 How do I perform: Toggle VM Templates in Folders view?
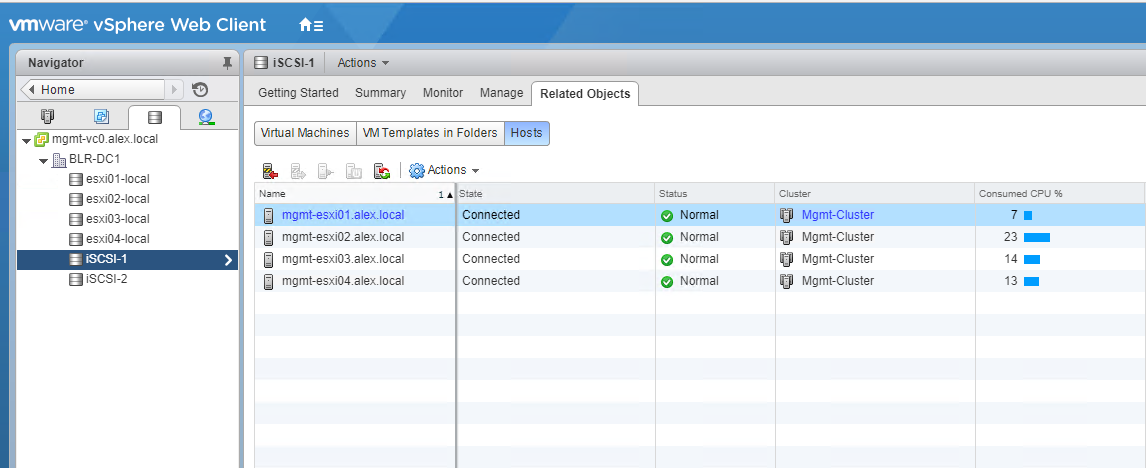429,133
